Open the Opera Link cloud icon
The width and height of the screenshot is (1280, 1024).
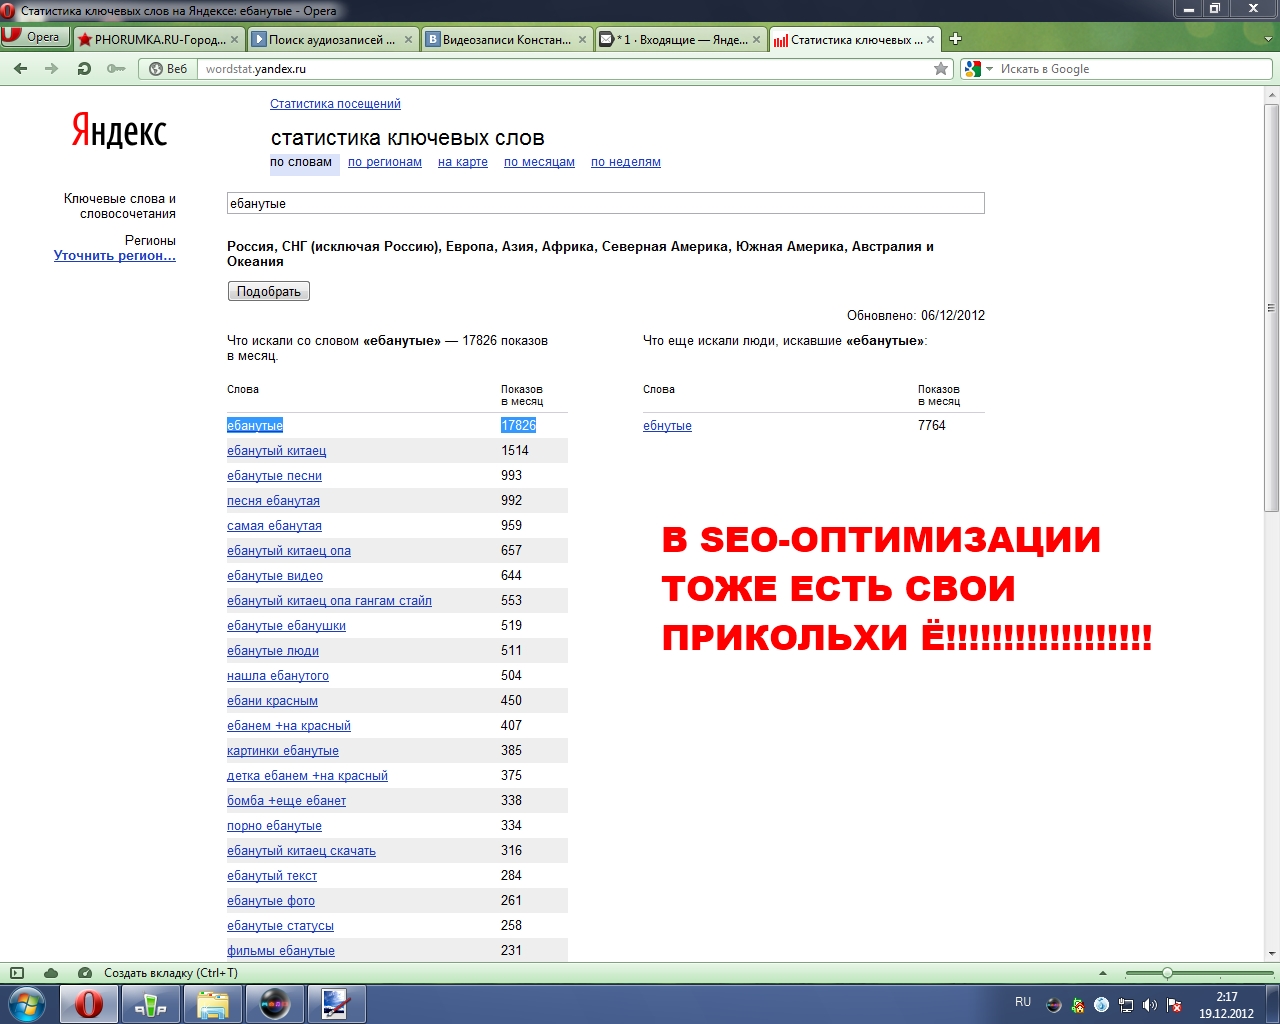[x=51, y=973]
